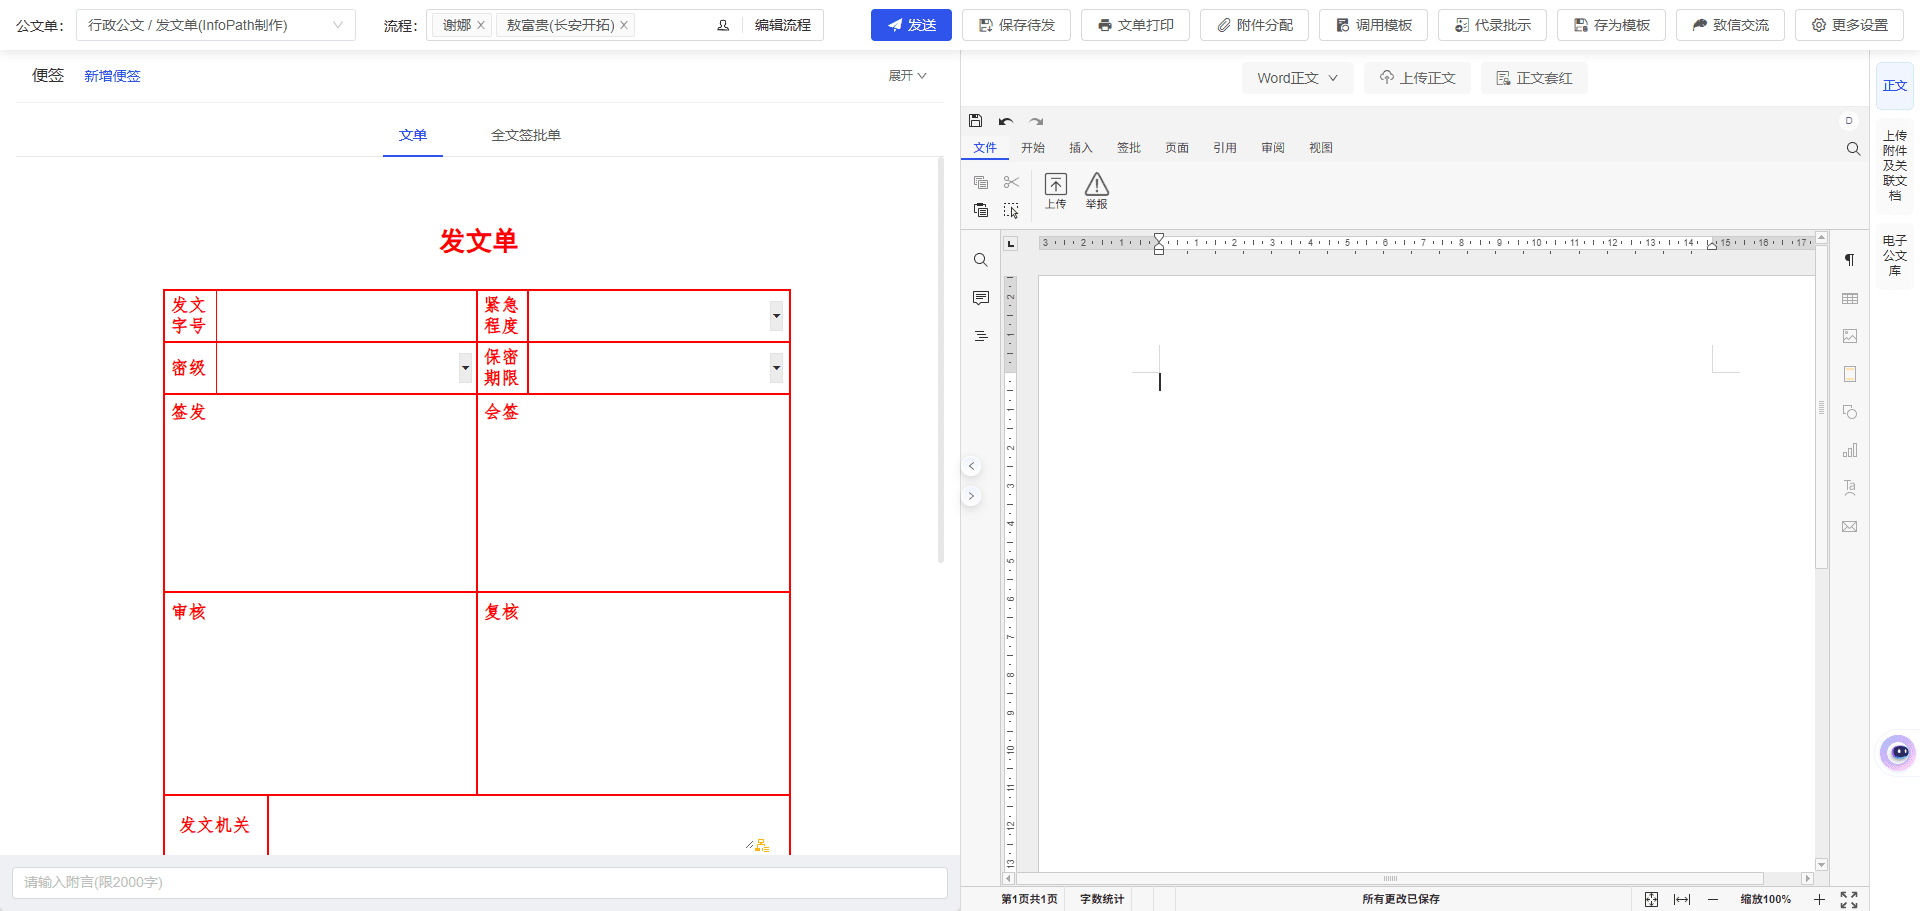Screen dimensions: 1920x911
Task: Save the document with the floppy disk icon
Action: pos(975,121)
